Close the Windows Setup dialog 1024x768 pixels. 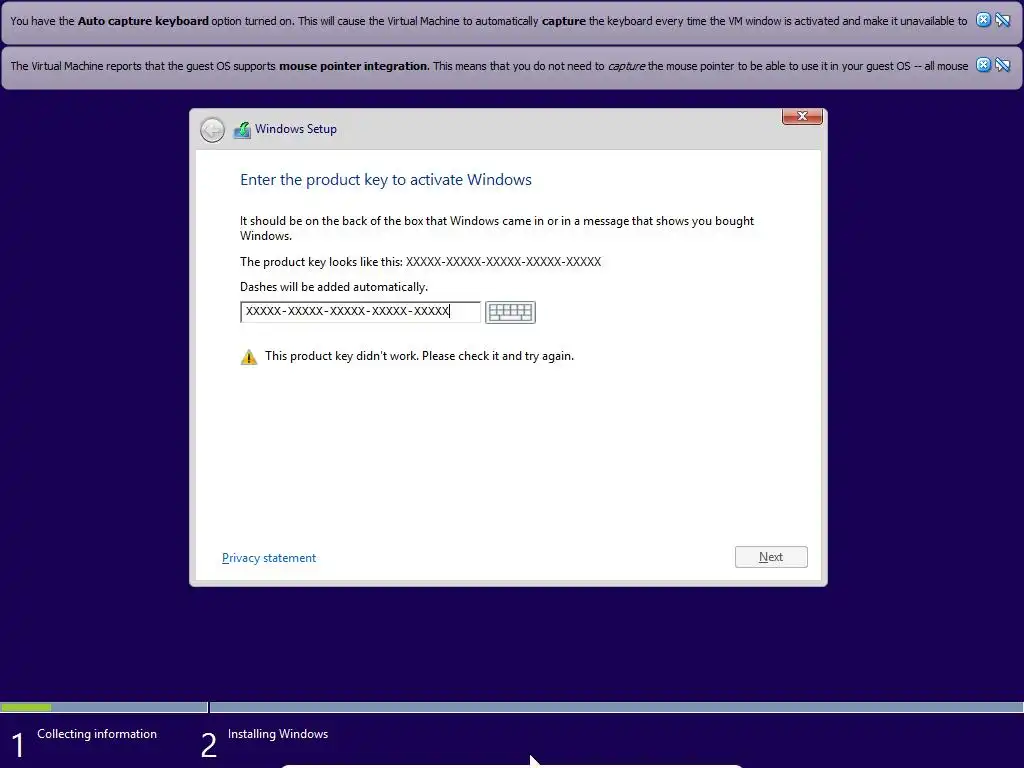802,116
